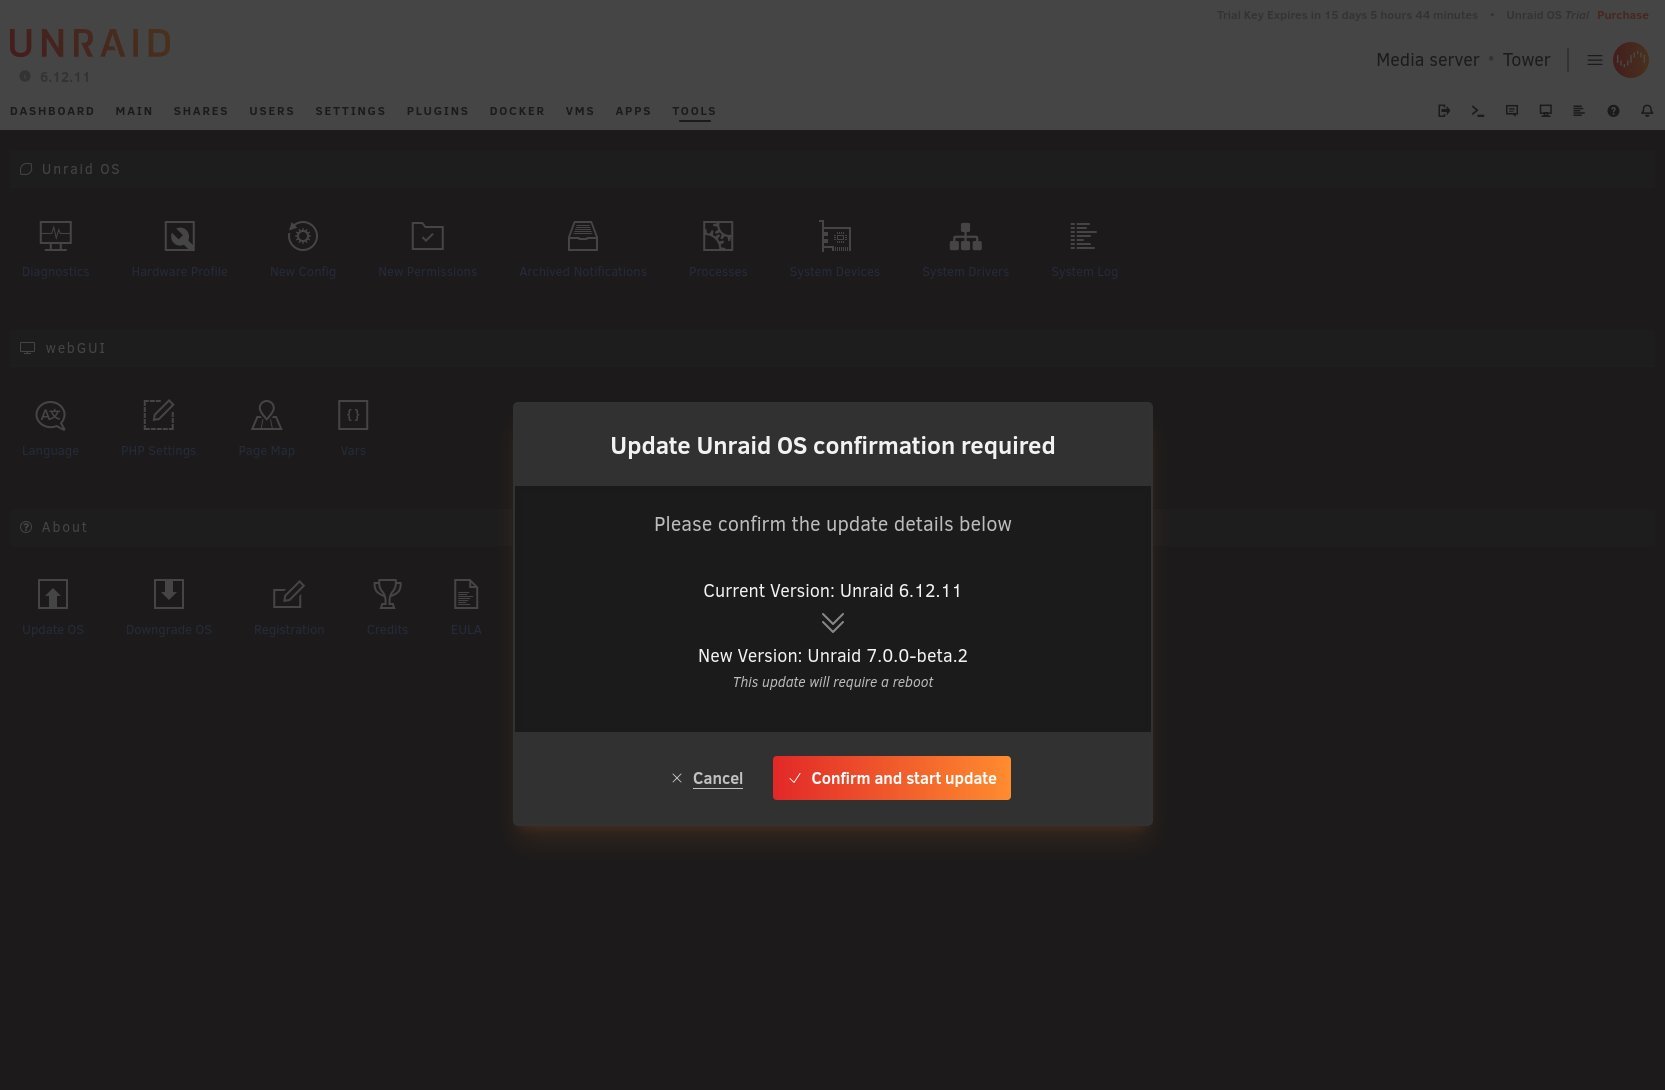The width and height of the screenshot is (1665, 1090).
Task: Open the PHP Settings icon
Action: coord(158,415)
